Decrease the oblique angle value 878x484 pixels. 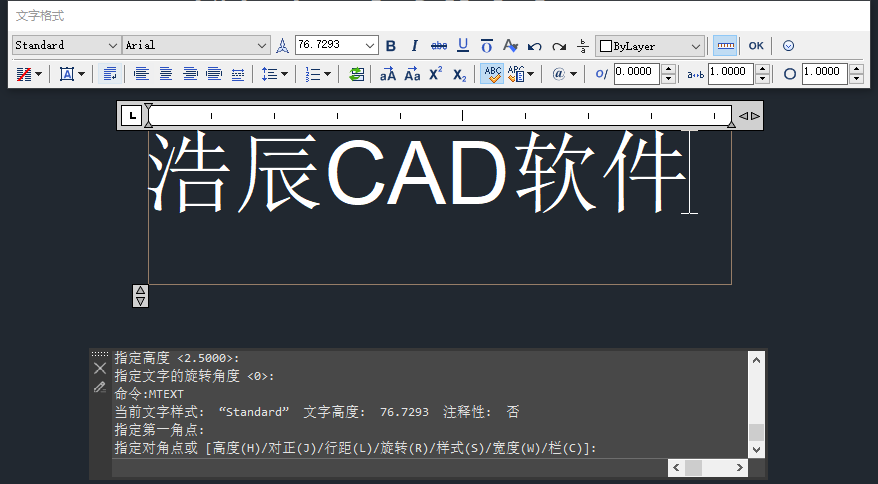[668, 79]
